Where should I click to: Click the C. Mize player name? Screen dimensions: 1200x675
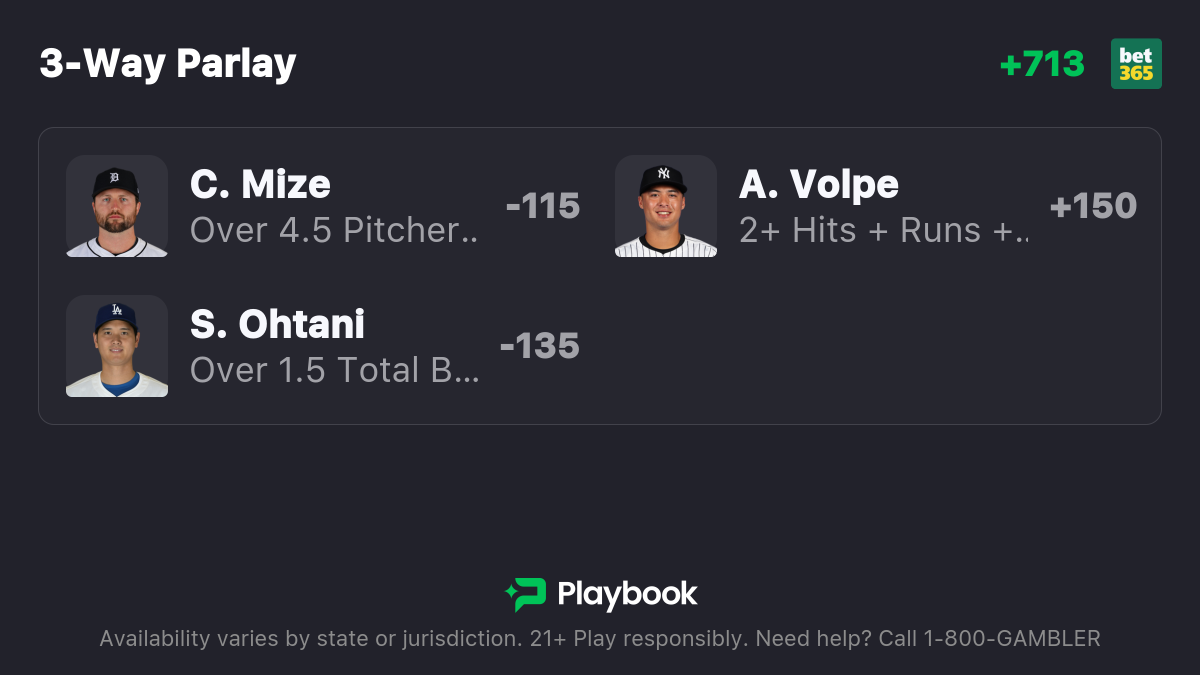(x=260, y=185)
